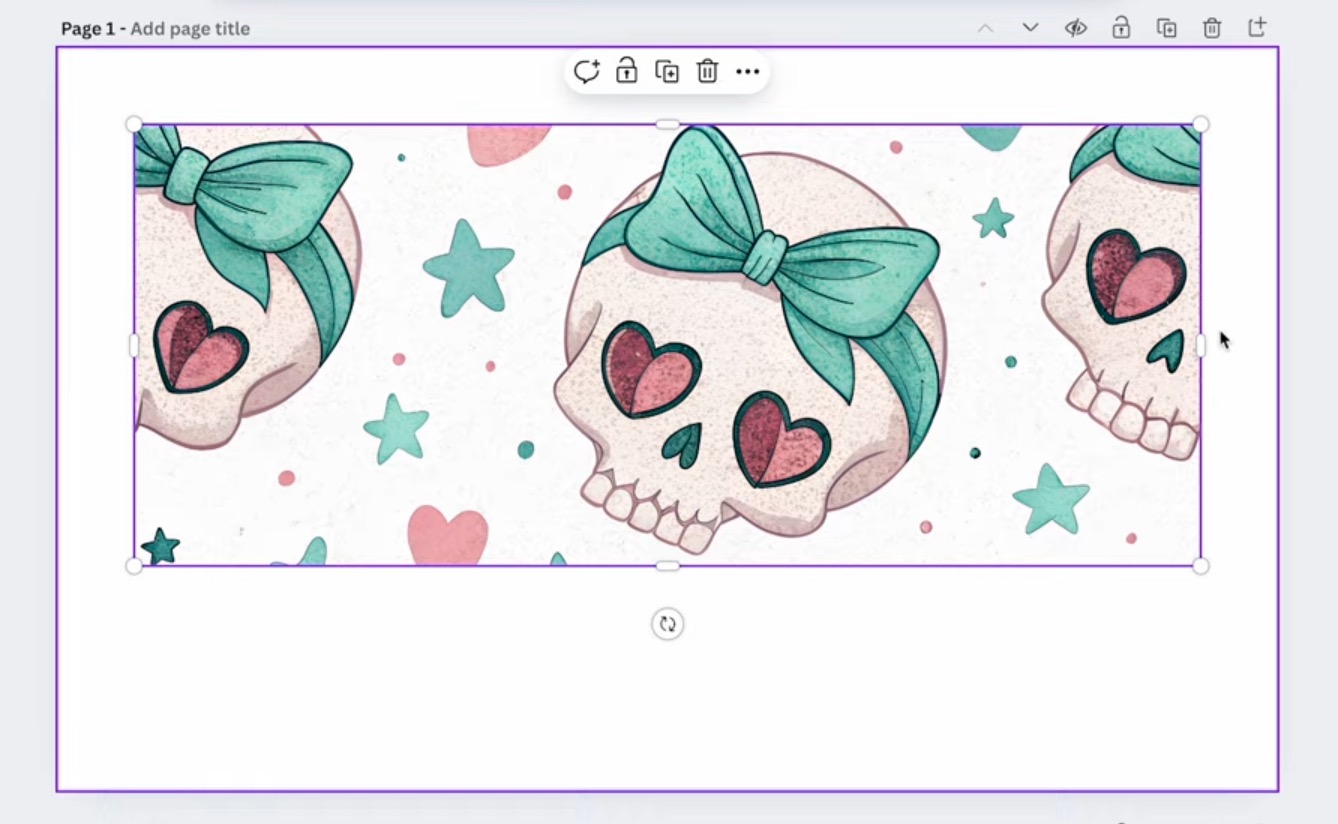Add a new page using the plus-page icon

1257,28
